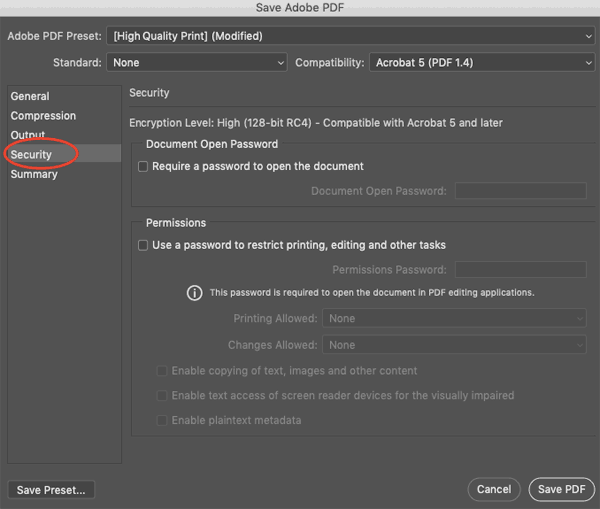This screenshot has width=600, height=509.
Task: Open the Standard dropdown set to None
Action: tap(197, 62)
